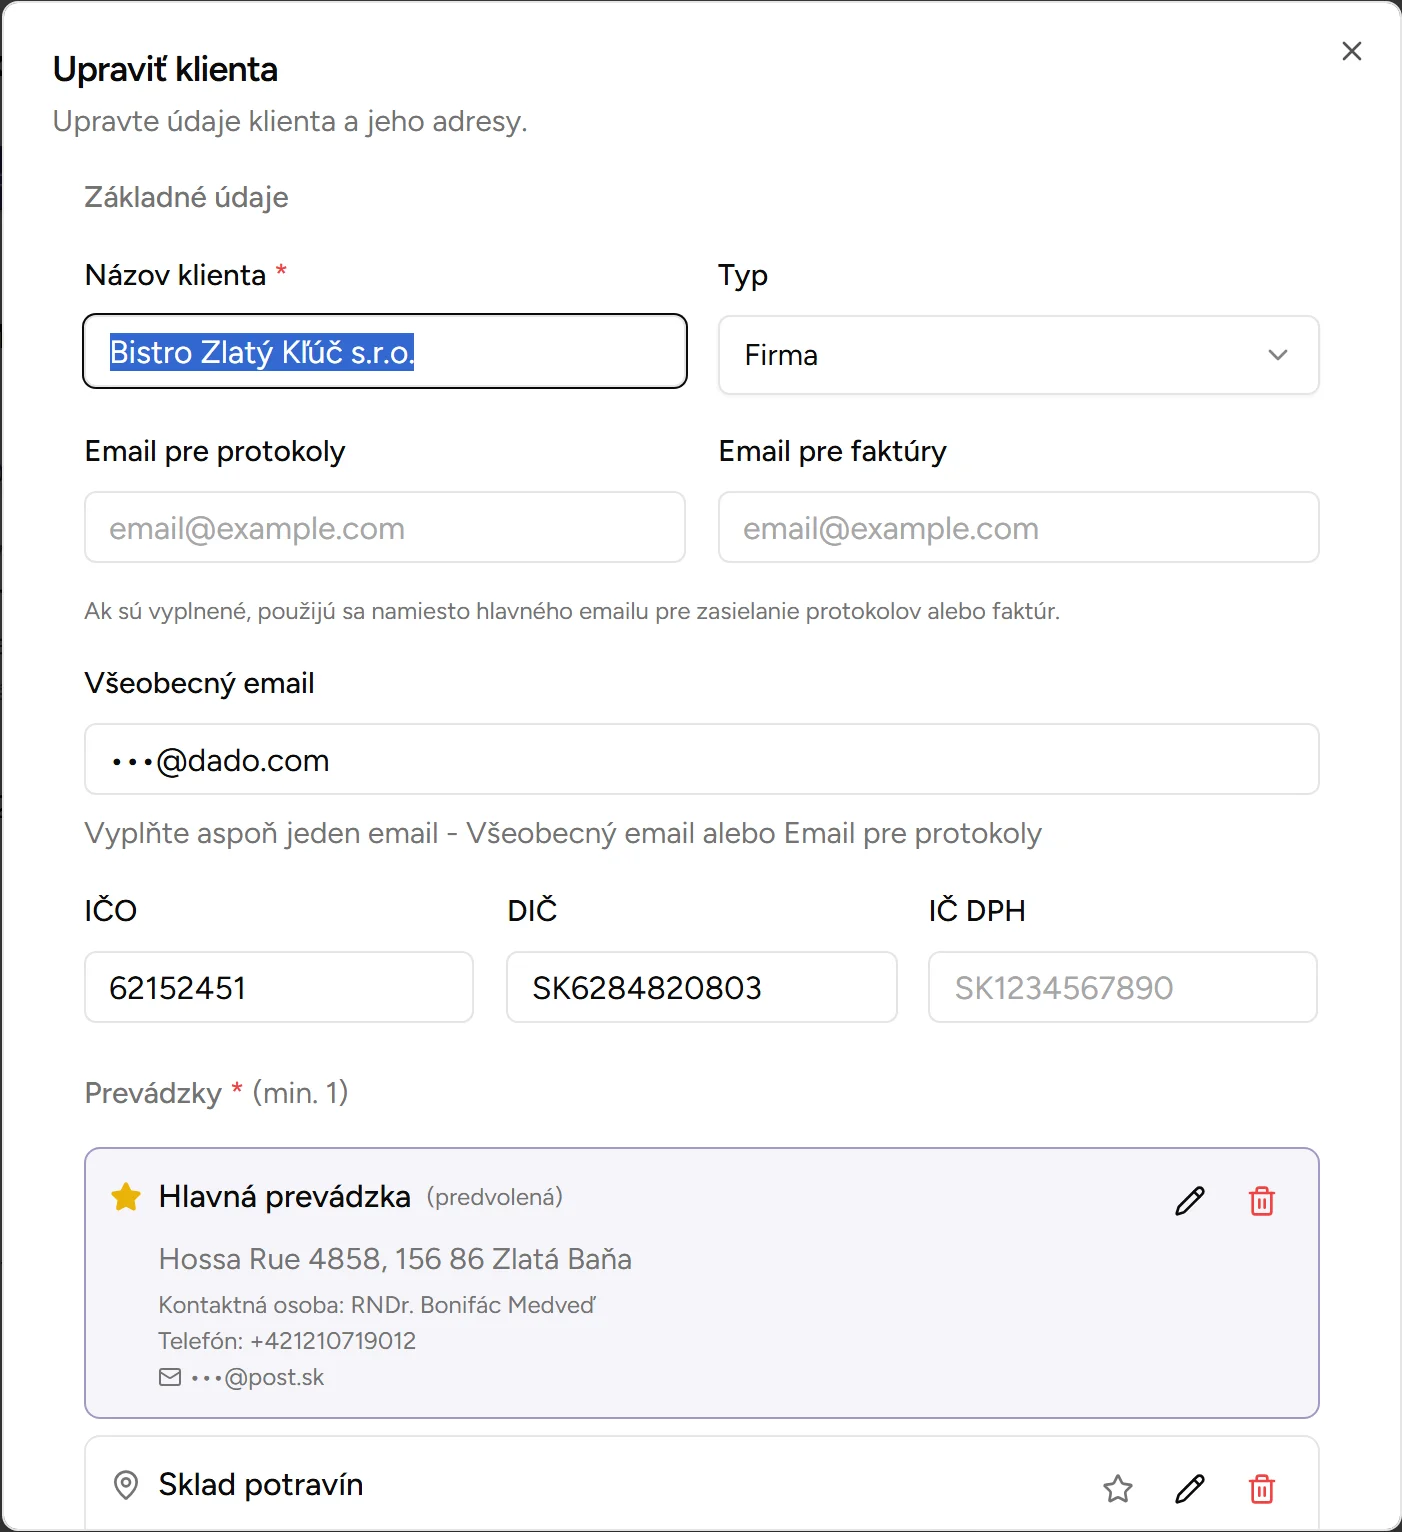This screenshot has height=1532, width=1402.
Task: Click the envelope icon beside post.sk email
Action: tap(170, 1377)
